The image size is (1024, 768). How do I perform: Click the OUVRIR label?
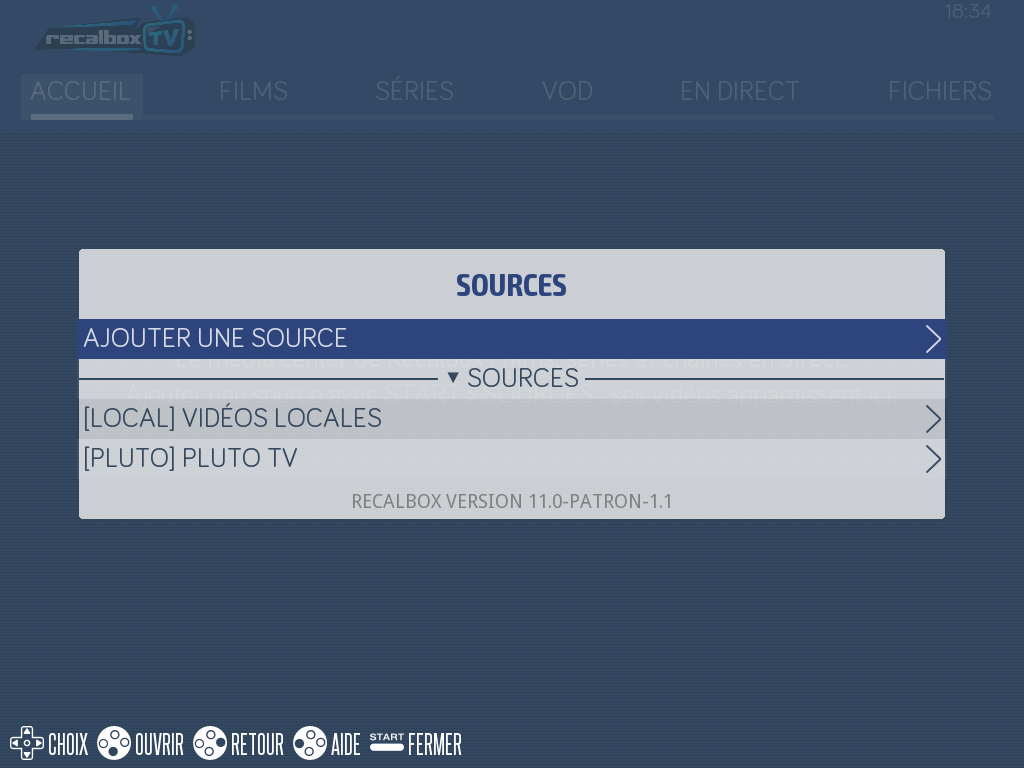(x=159, y=744)
